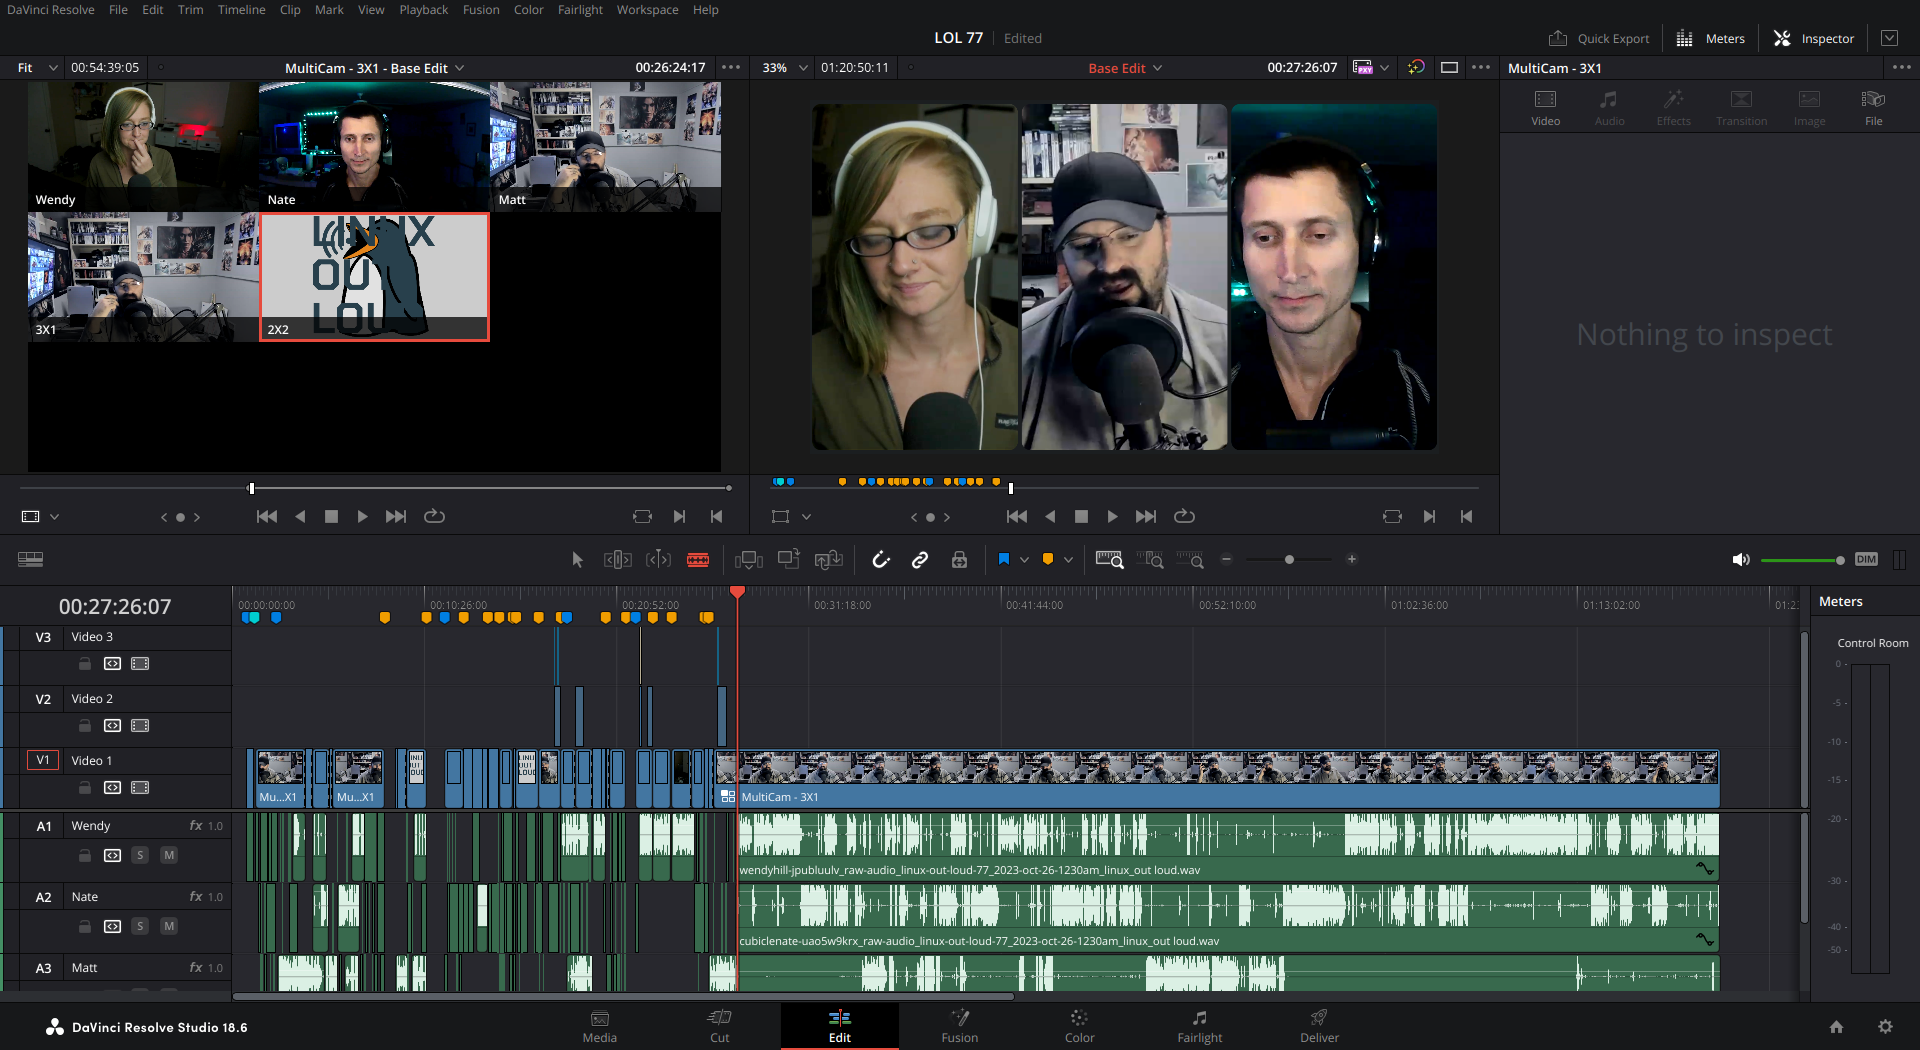The image size is (1920, 1050).
Task: Click the orange Marker icon
Action: (1048, 559)
